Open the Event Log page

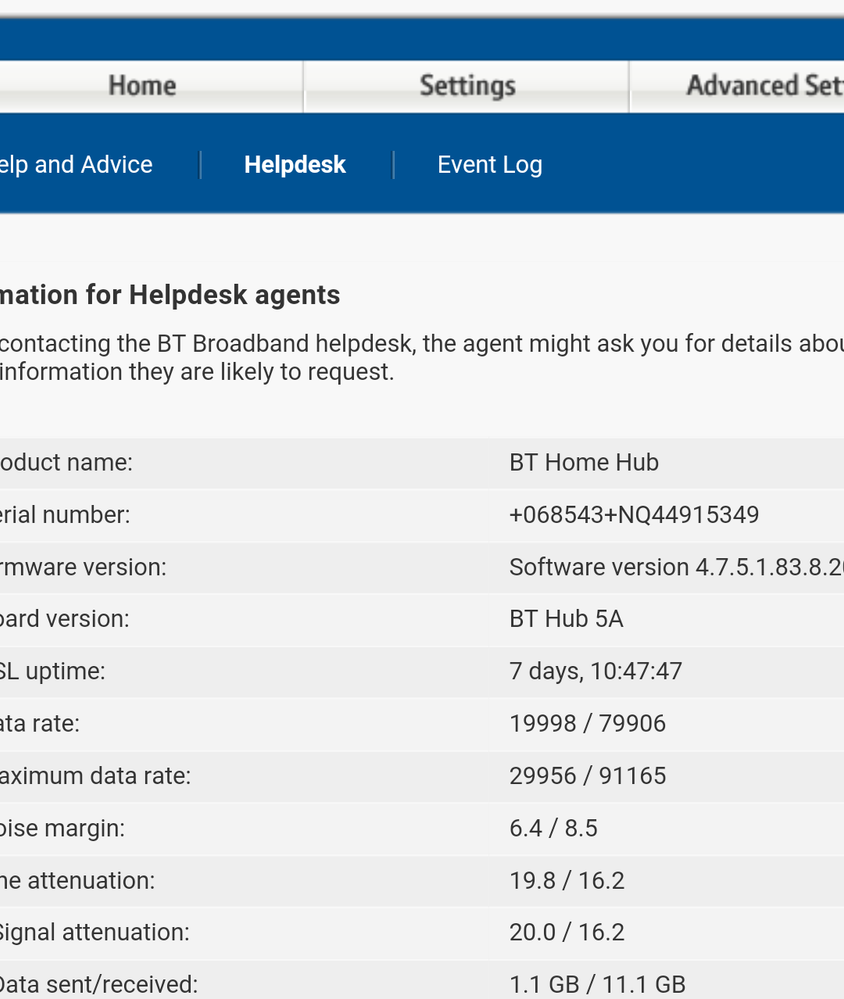tap(490, 165)
